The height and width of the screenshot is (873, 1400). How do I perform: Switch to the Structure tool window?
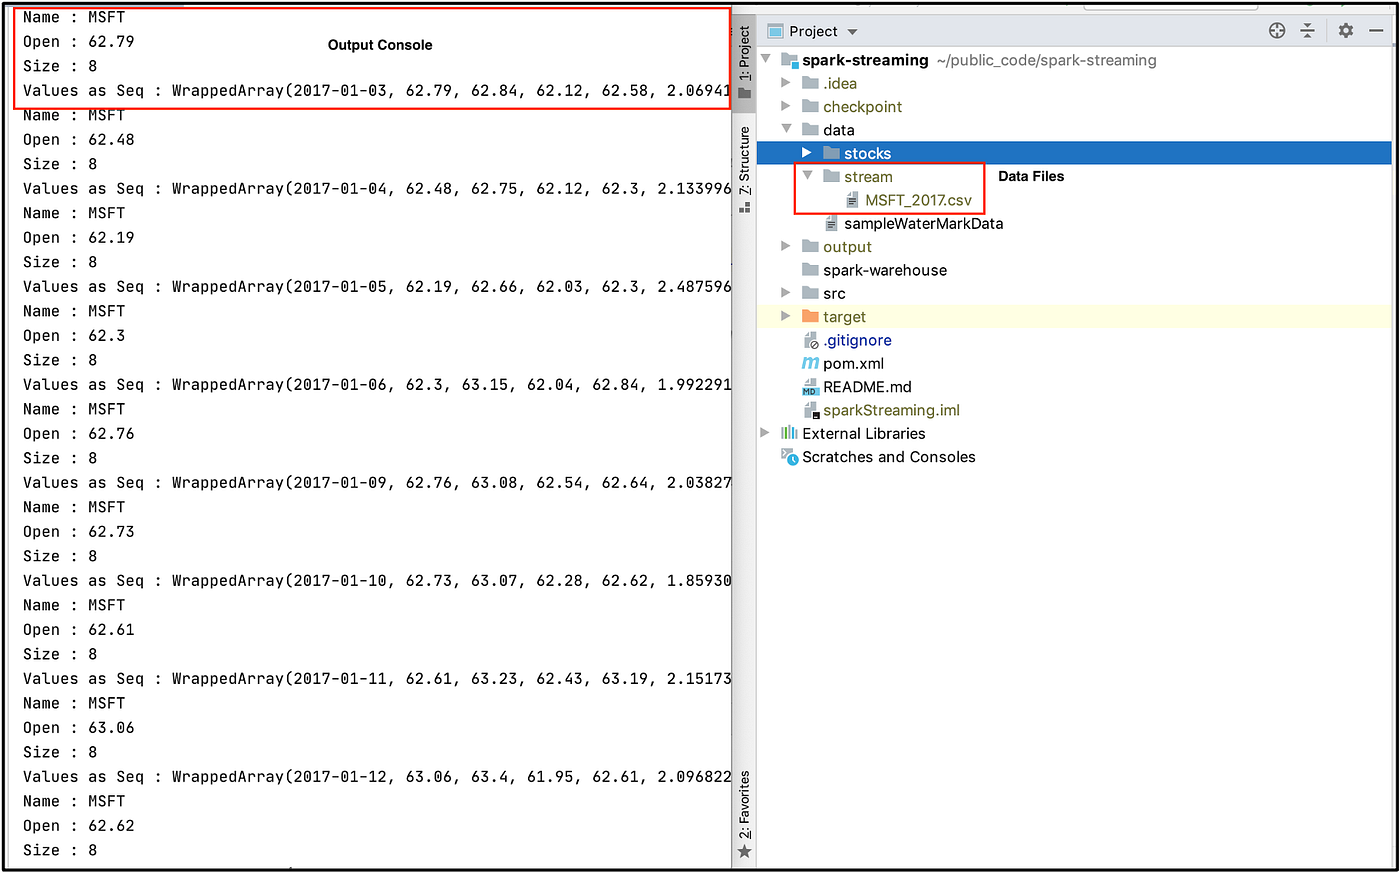(x=744, y=160)
